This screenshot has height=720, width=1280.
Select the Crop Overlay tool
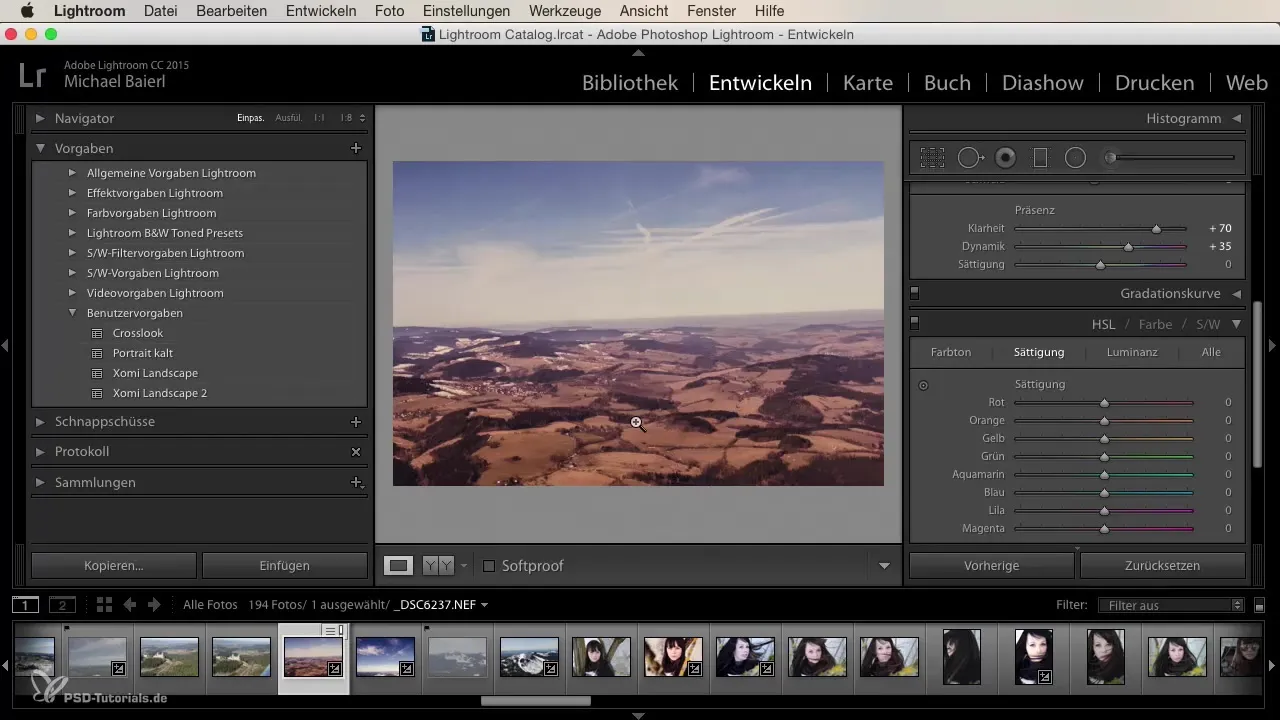click(932, 157)
